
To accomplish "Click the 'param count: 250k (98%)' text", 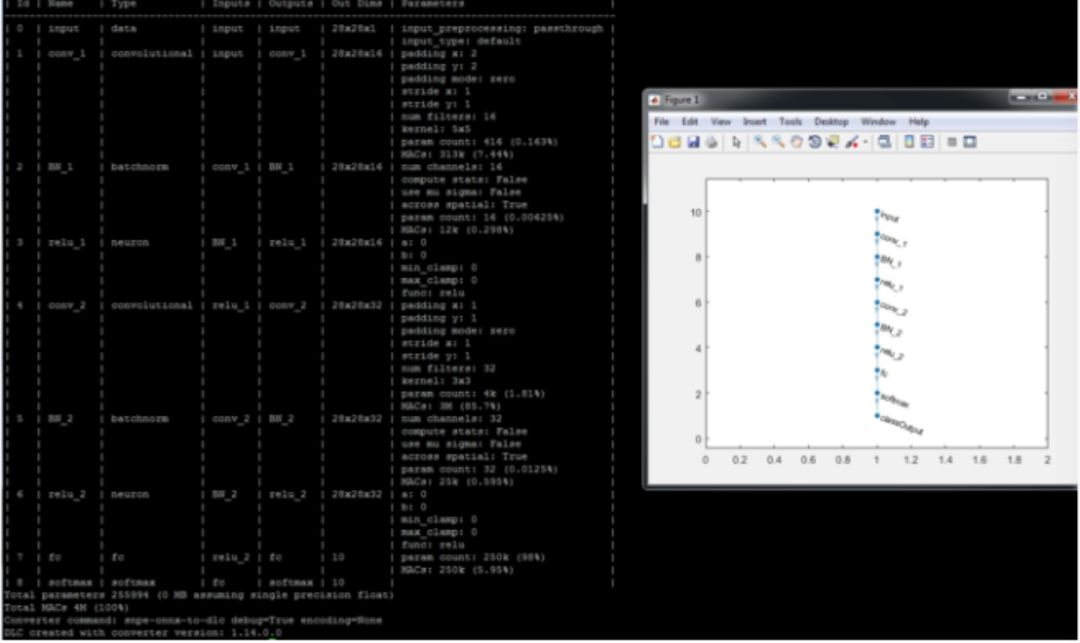I will (472, 558).
